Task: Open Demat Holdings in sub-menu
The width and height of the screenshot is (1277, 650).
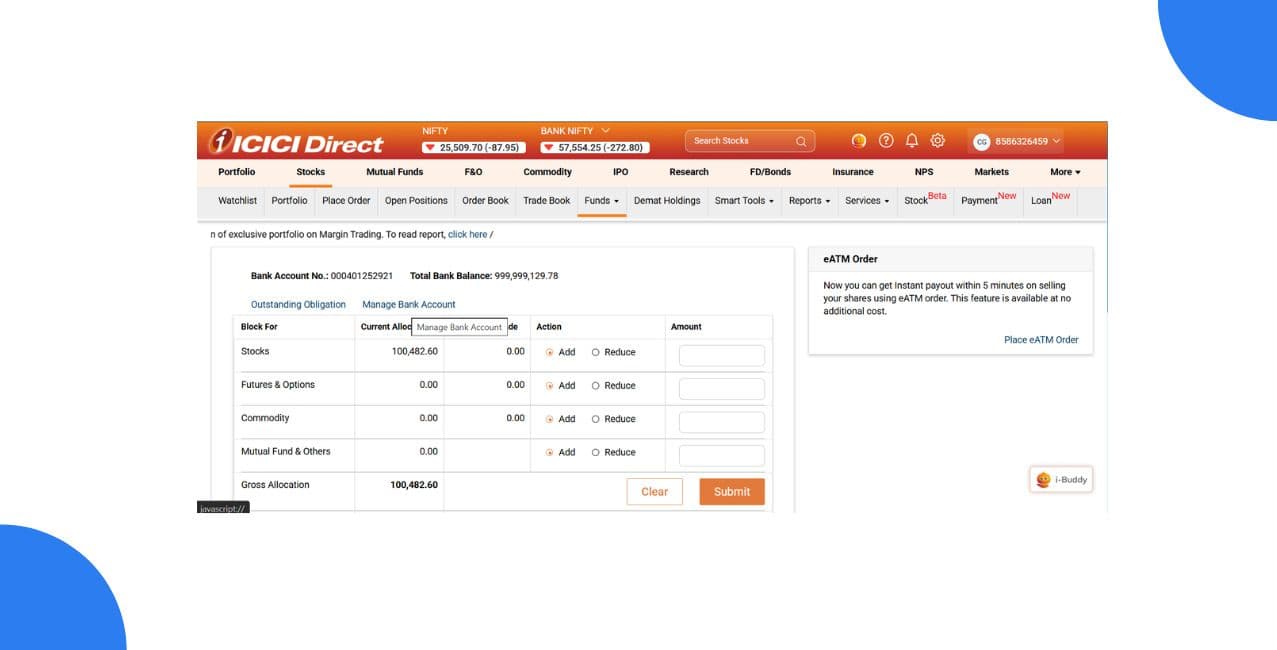Action: coord(667,201)
